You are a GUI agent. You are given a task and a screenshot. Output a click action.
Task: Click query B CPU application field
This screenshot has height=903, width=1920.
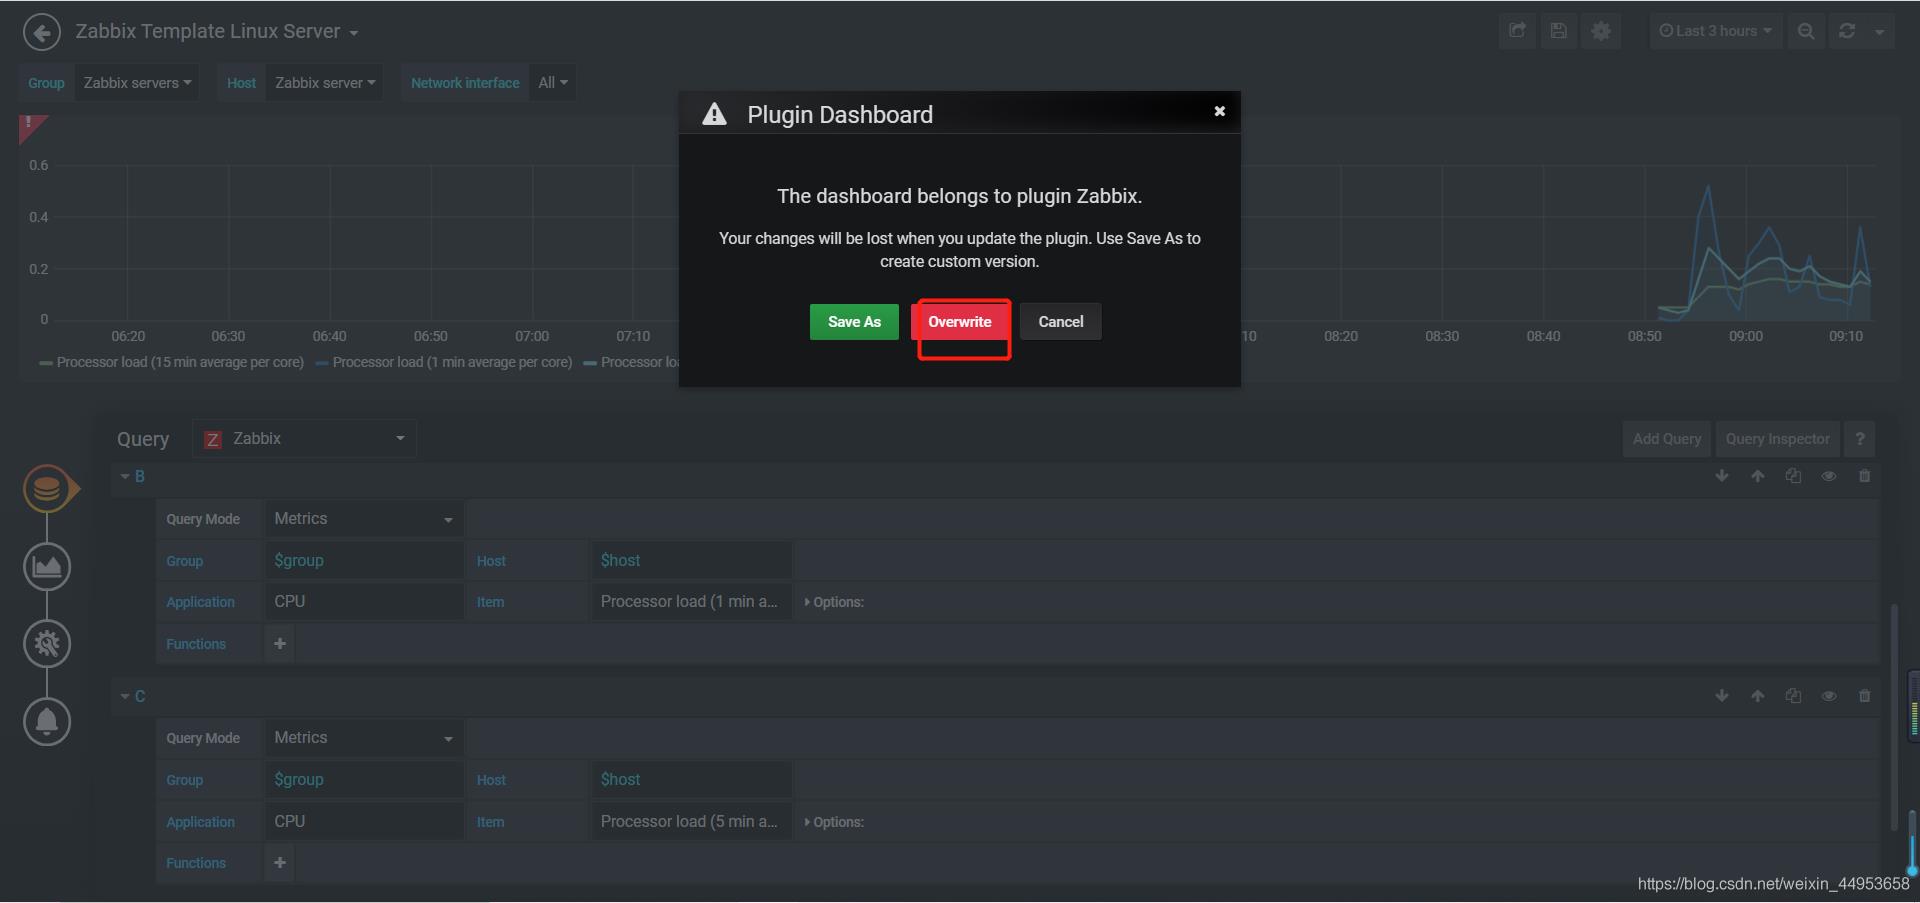tap(363, 602)
